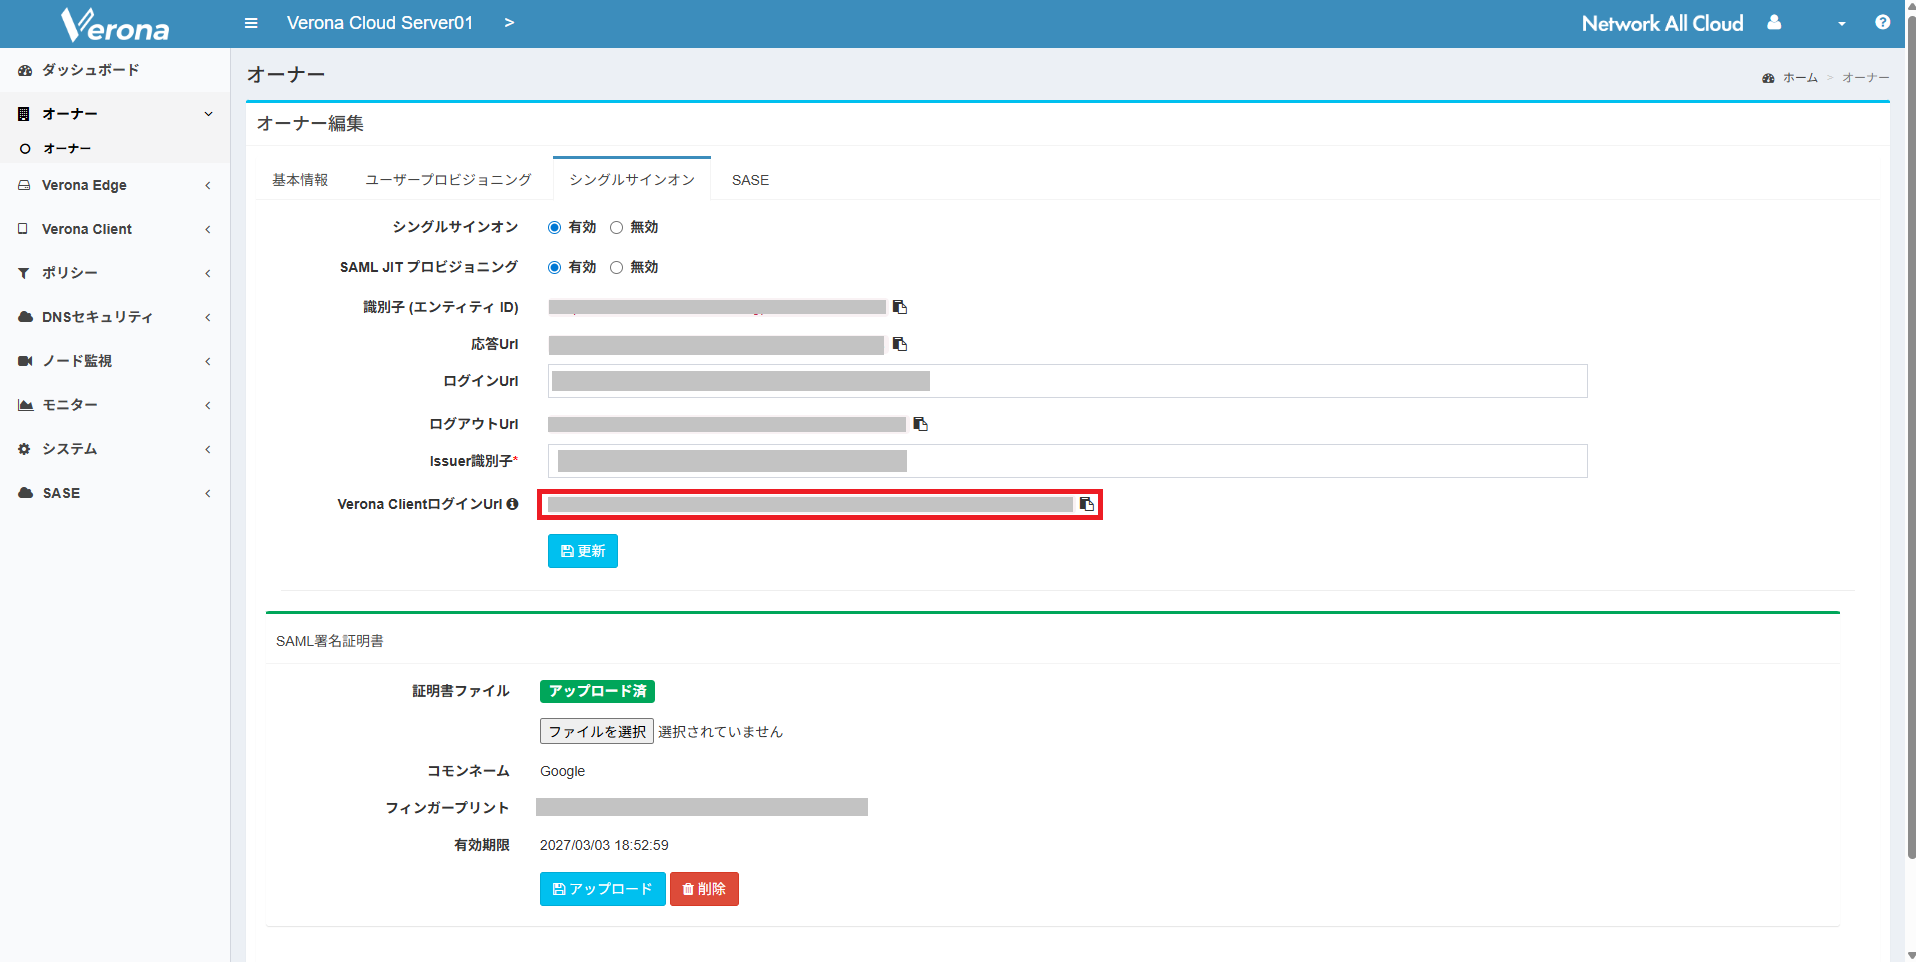Expand the ノード監視 sidebar menu

208,361
